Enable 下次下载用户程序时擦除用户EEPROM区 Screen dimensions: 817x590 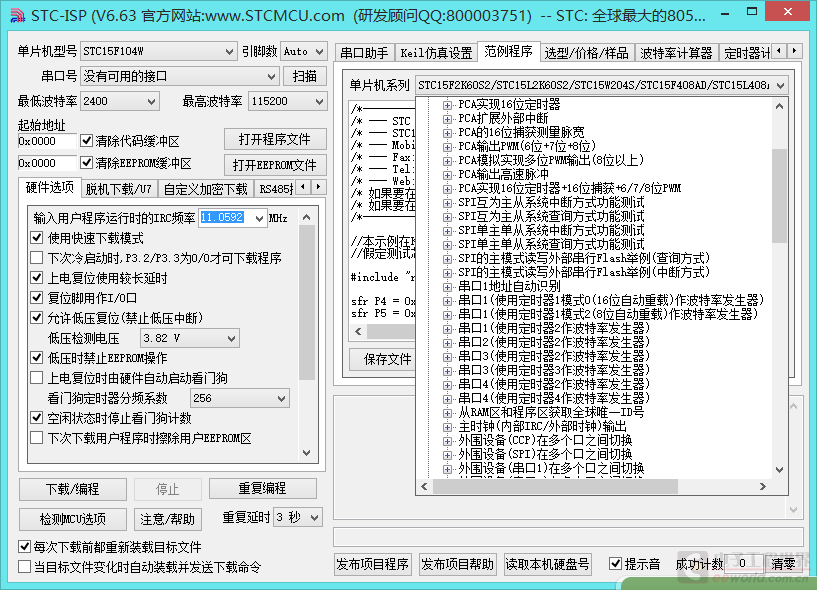click(36, 437)
